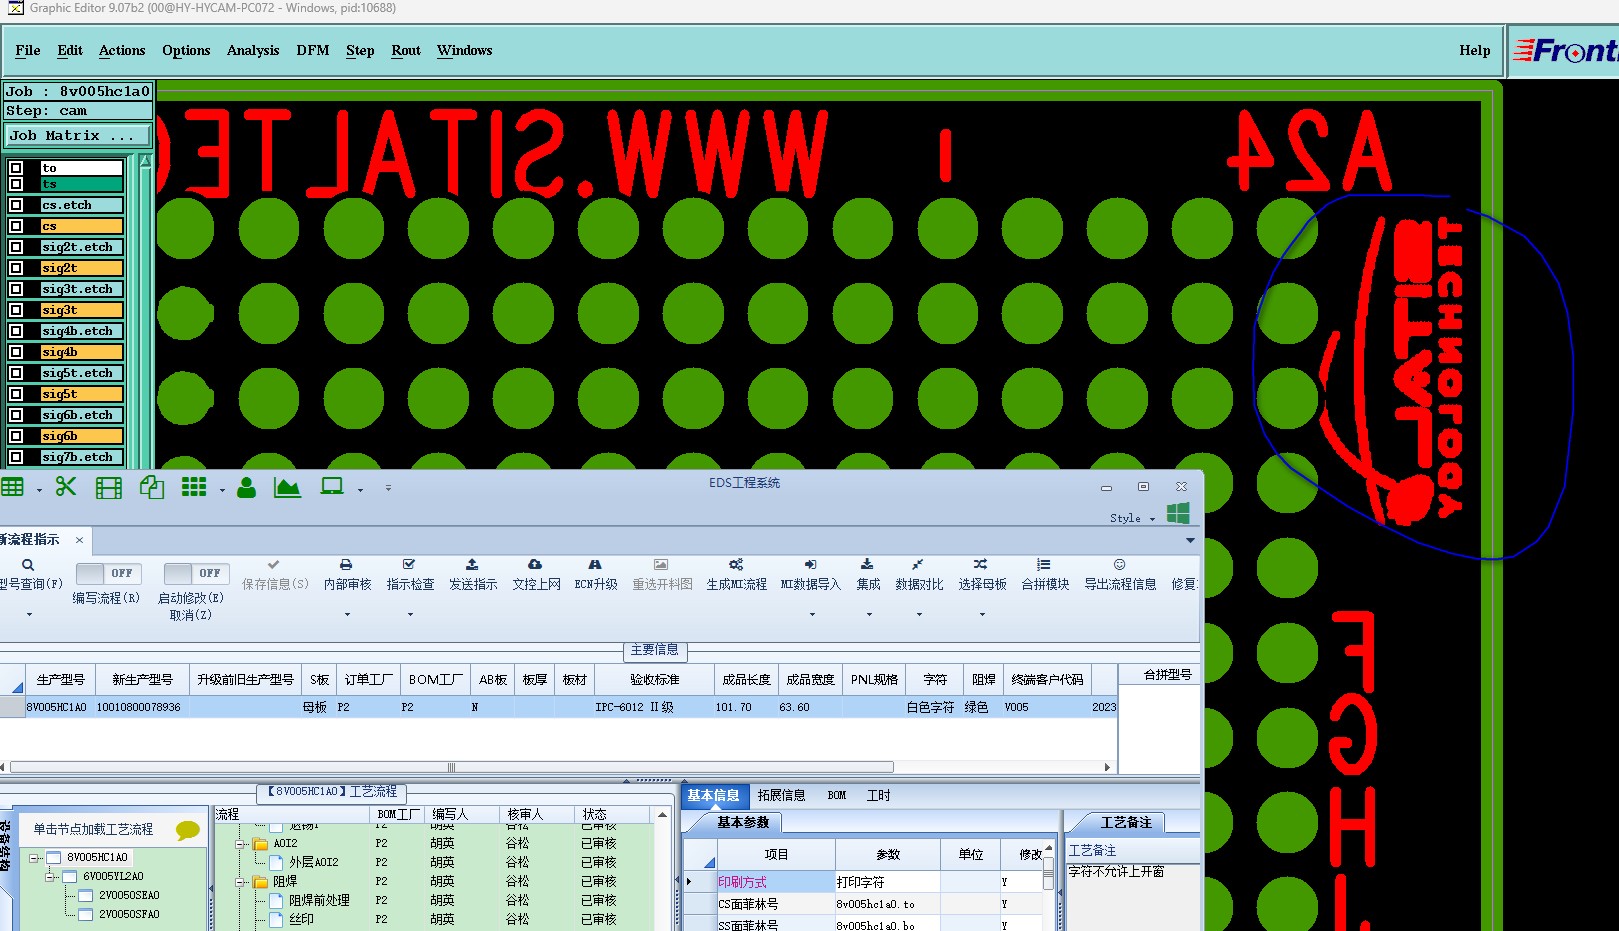Select the sig5t layer name
Viewport: 1619px width, 931px height.
click(x=81, y=394)
